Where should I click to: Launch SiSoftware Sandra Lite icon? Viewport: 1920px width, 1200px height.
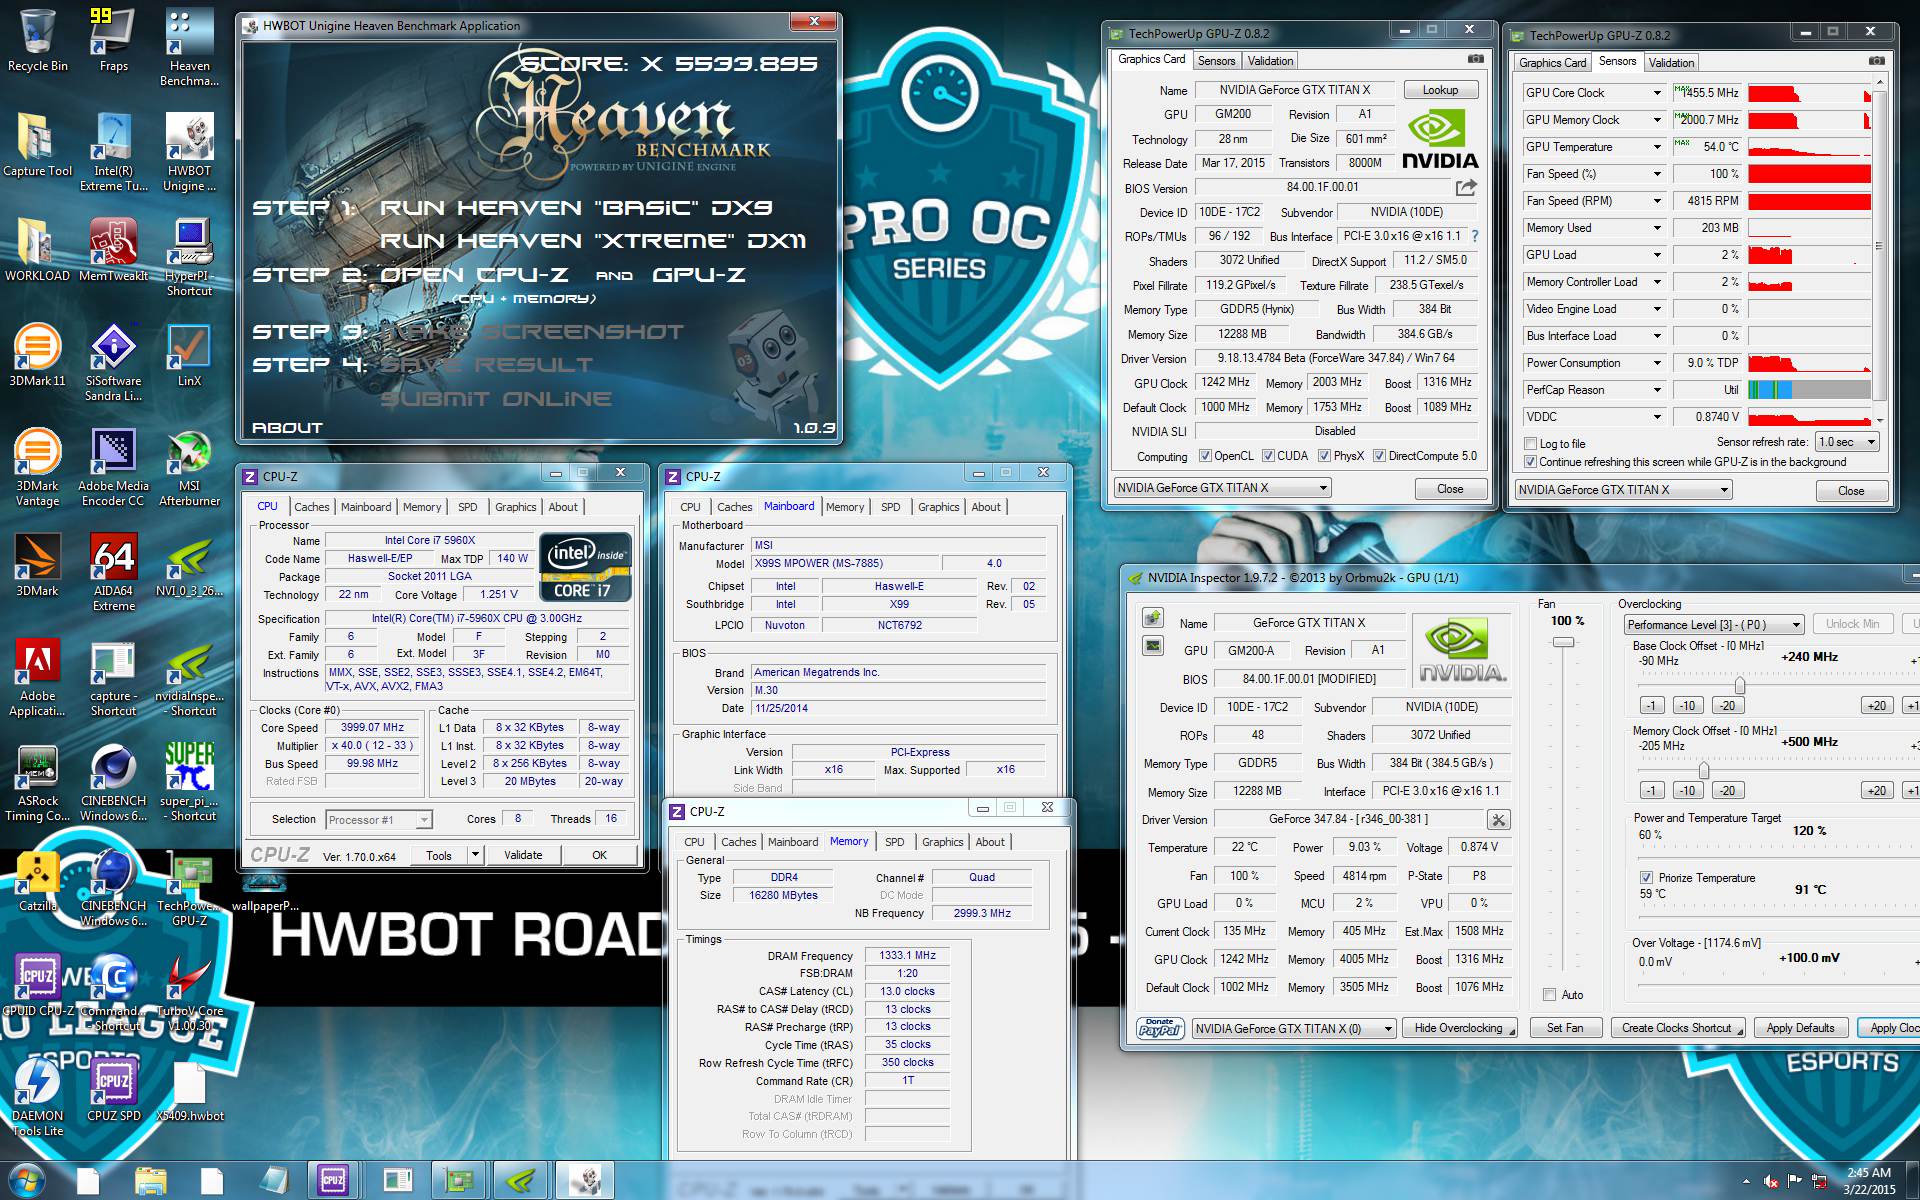(x=113, y=362)
